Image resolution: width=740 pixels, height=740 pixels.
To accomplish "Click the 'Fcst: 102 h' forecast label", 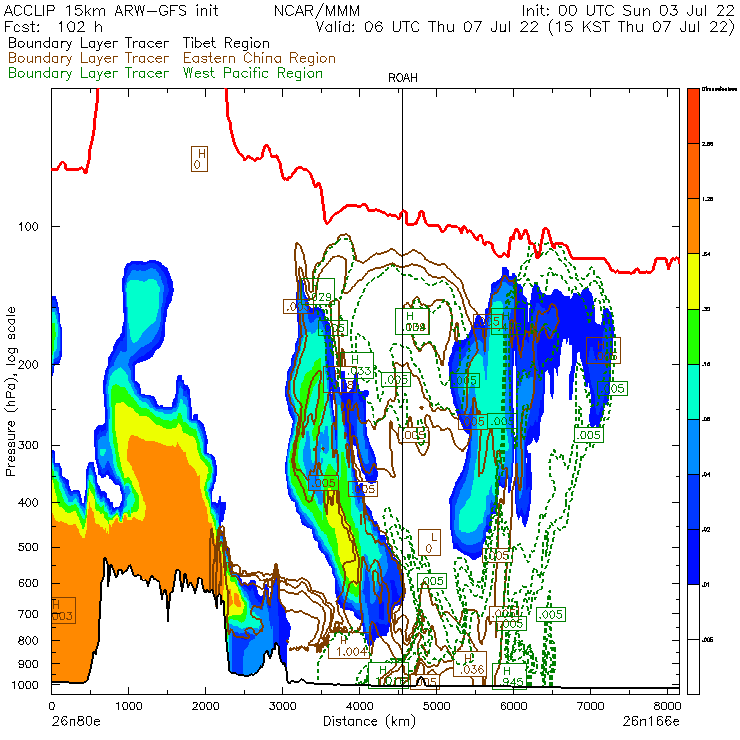I will point(53,26).
